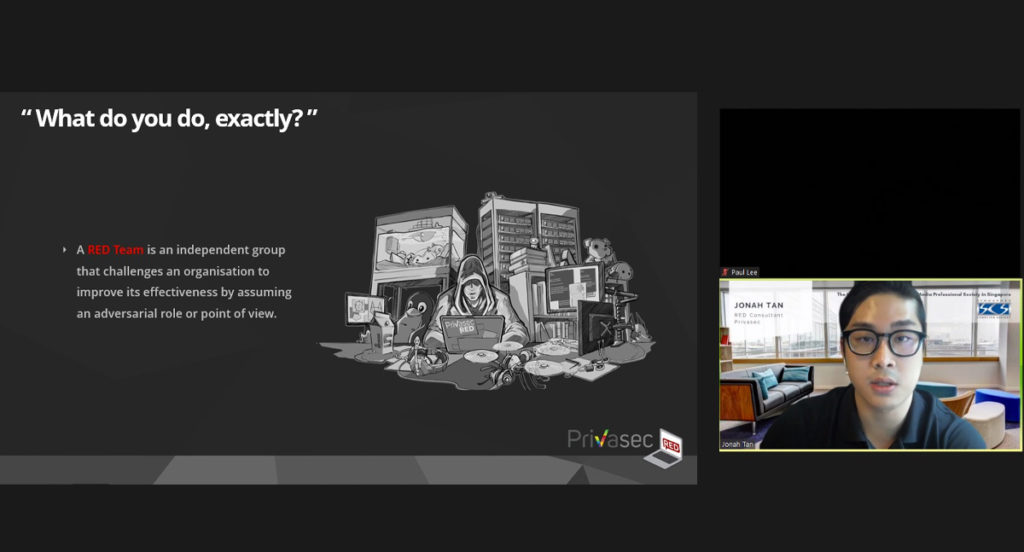This screenshot has height=552, width=1024.
Task: Click the red "RED Team" text on slide
Action: point(116,250)
